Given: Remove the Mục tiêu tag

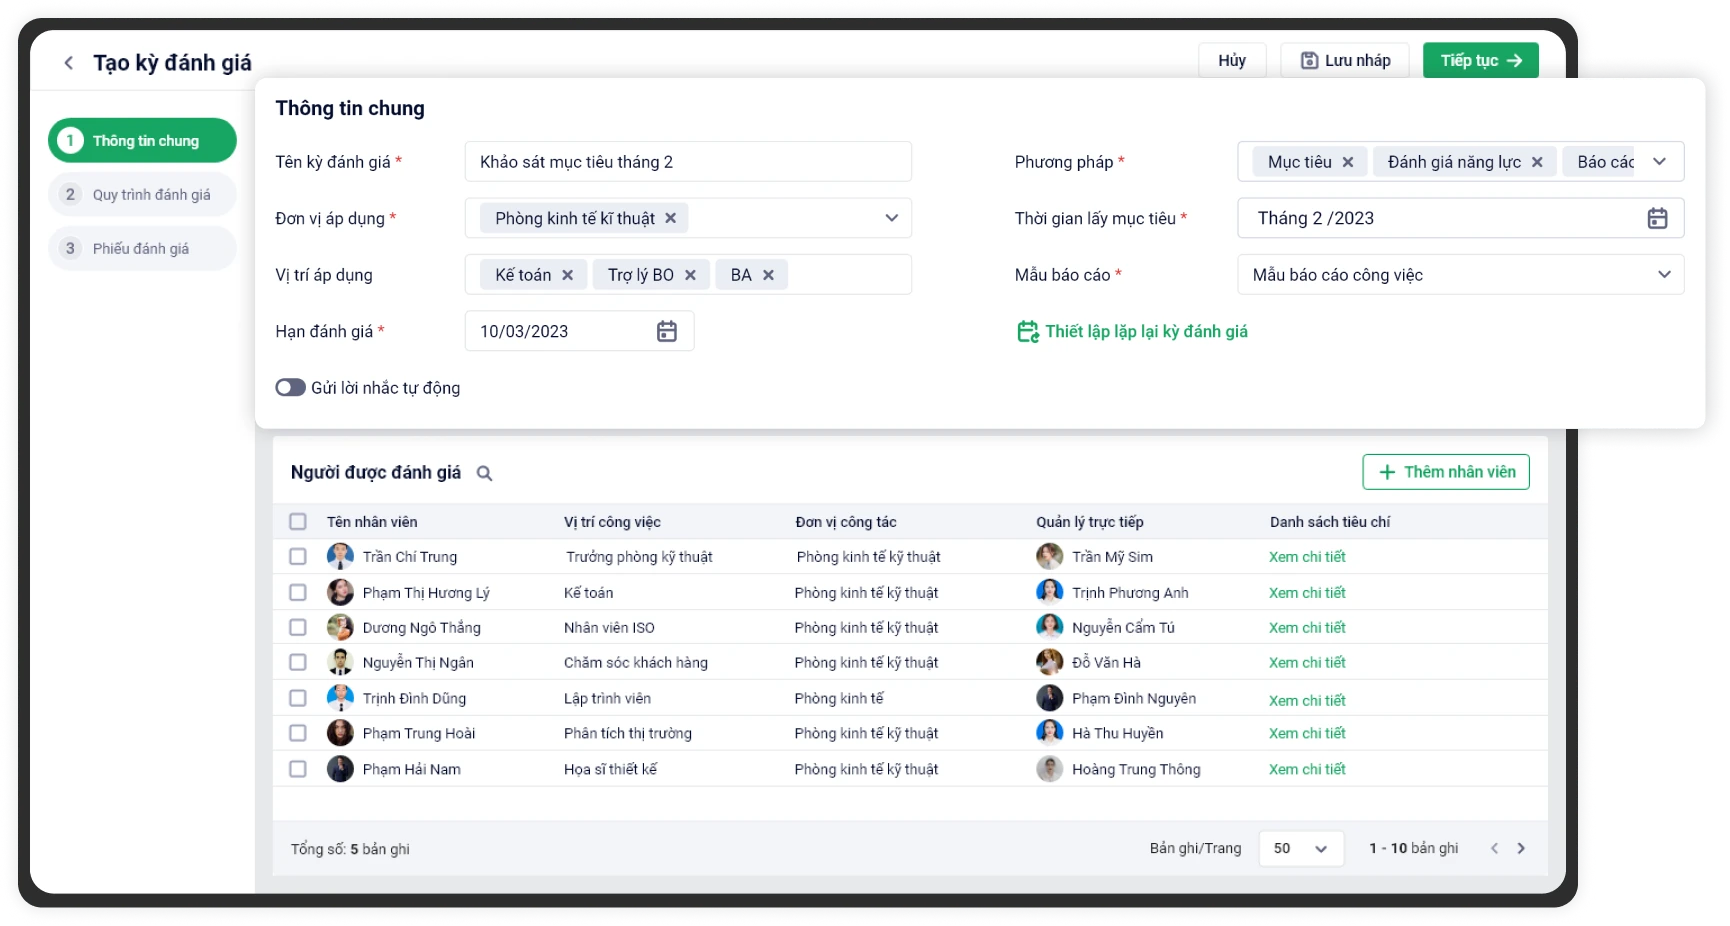Looking at the screenshot, I should coord(1348,162).
